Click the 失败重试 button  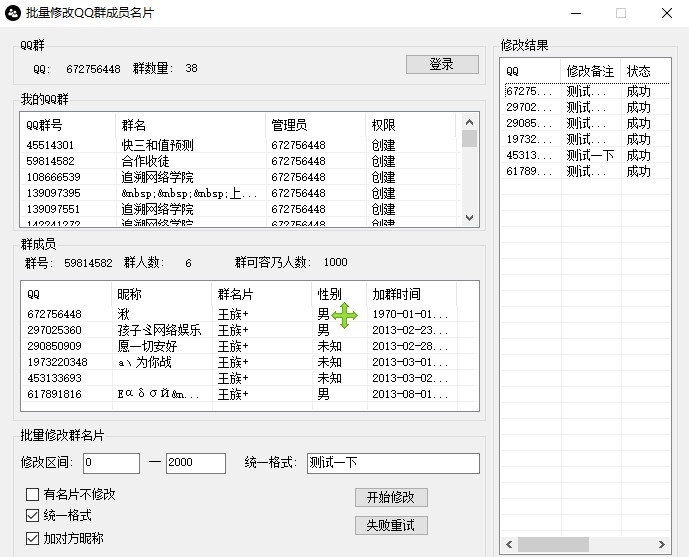click(x=391, y=525)
